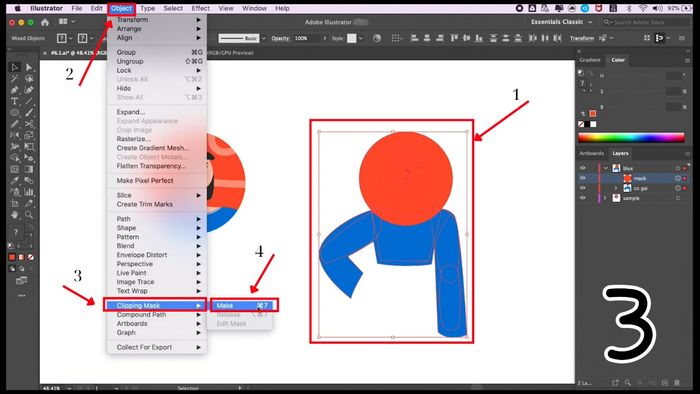Toggle visibility of blue layer
The image size is (700, 394).
point(583,168)
